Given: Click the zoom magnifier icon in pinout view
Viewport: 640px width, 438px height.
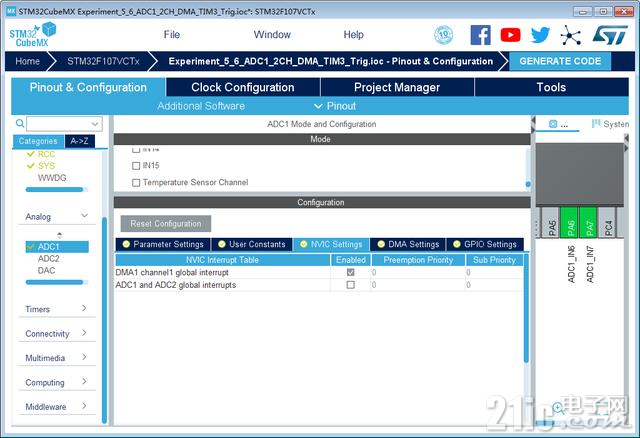Looking at the screenshot, I should (558, 408).
